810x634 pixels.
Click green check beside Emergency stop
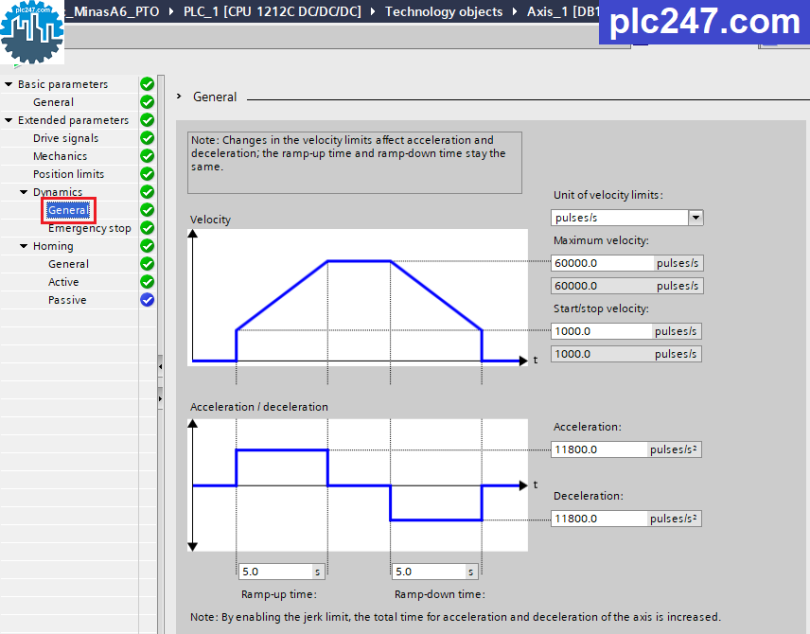point(147,228)
